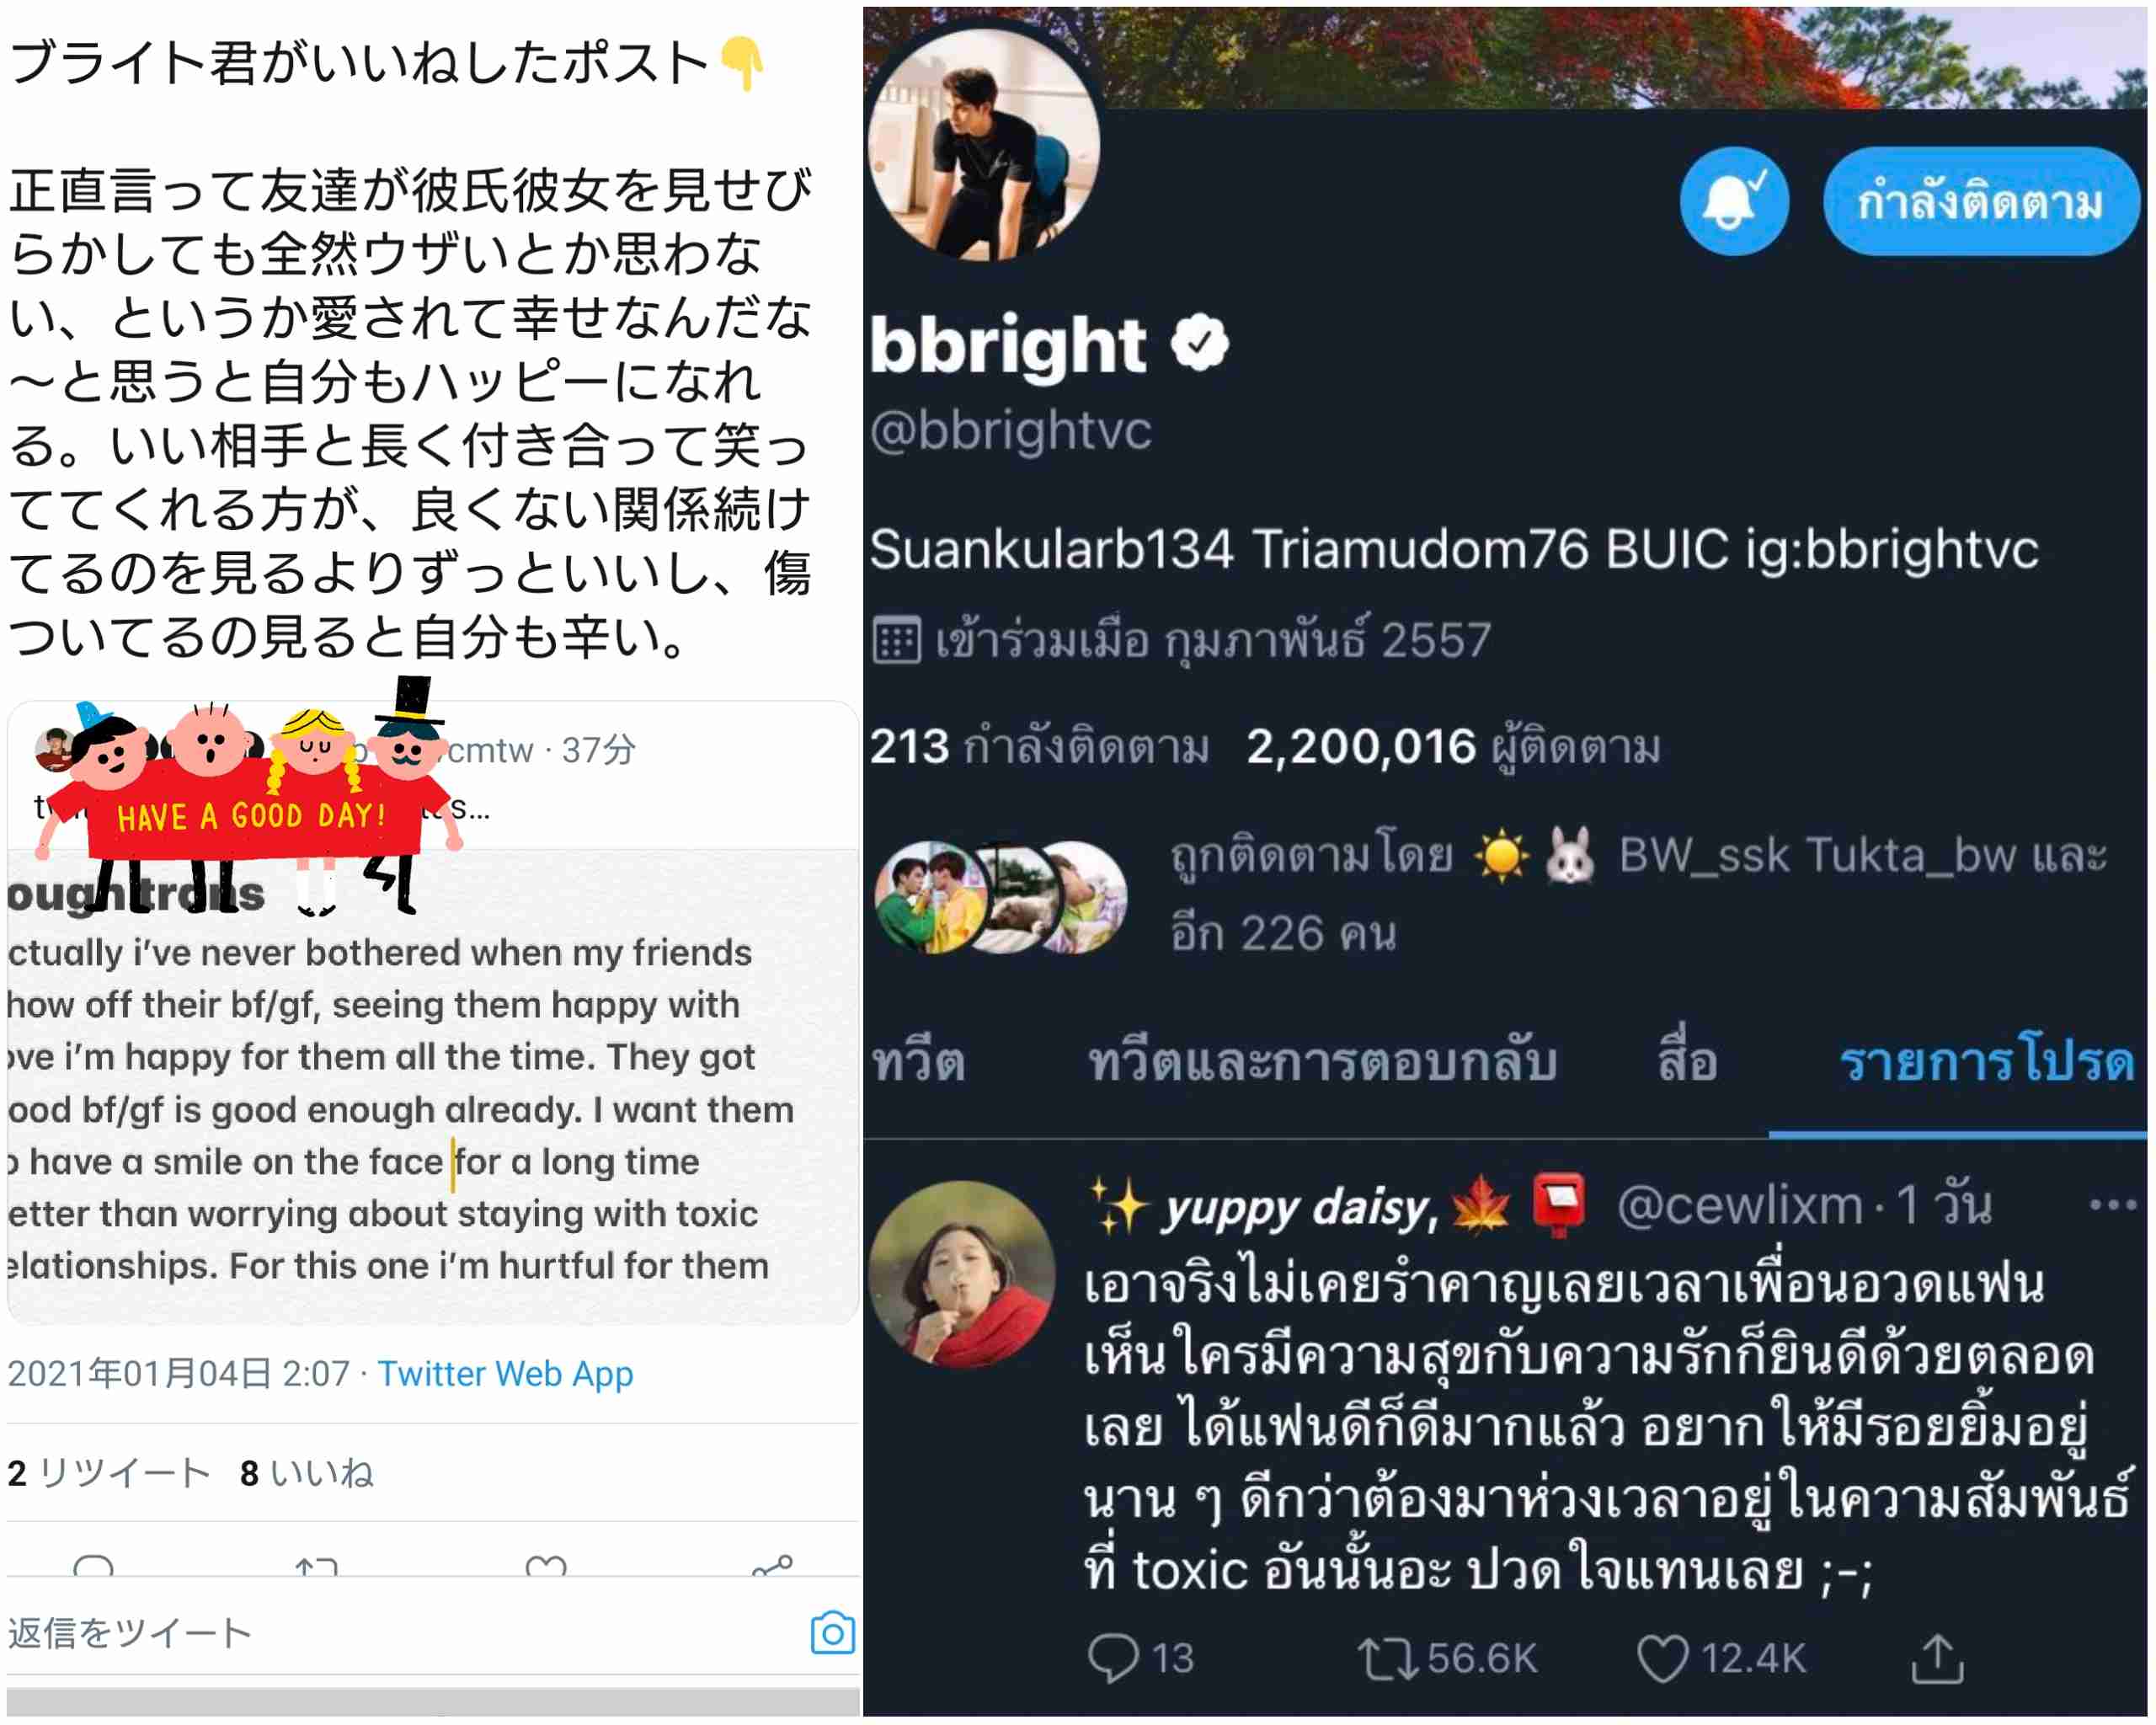
Task: Click the share icon below yuppy daisy's tweet
Action: pyautogui.click(x=1937, y=1658)
